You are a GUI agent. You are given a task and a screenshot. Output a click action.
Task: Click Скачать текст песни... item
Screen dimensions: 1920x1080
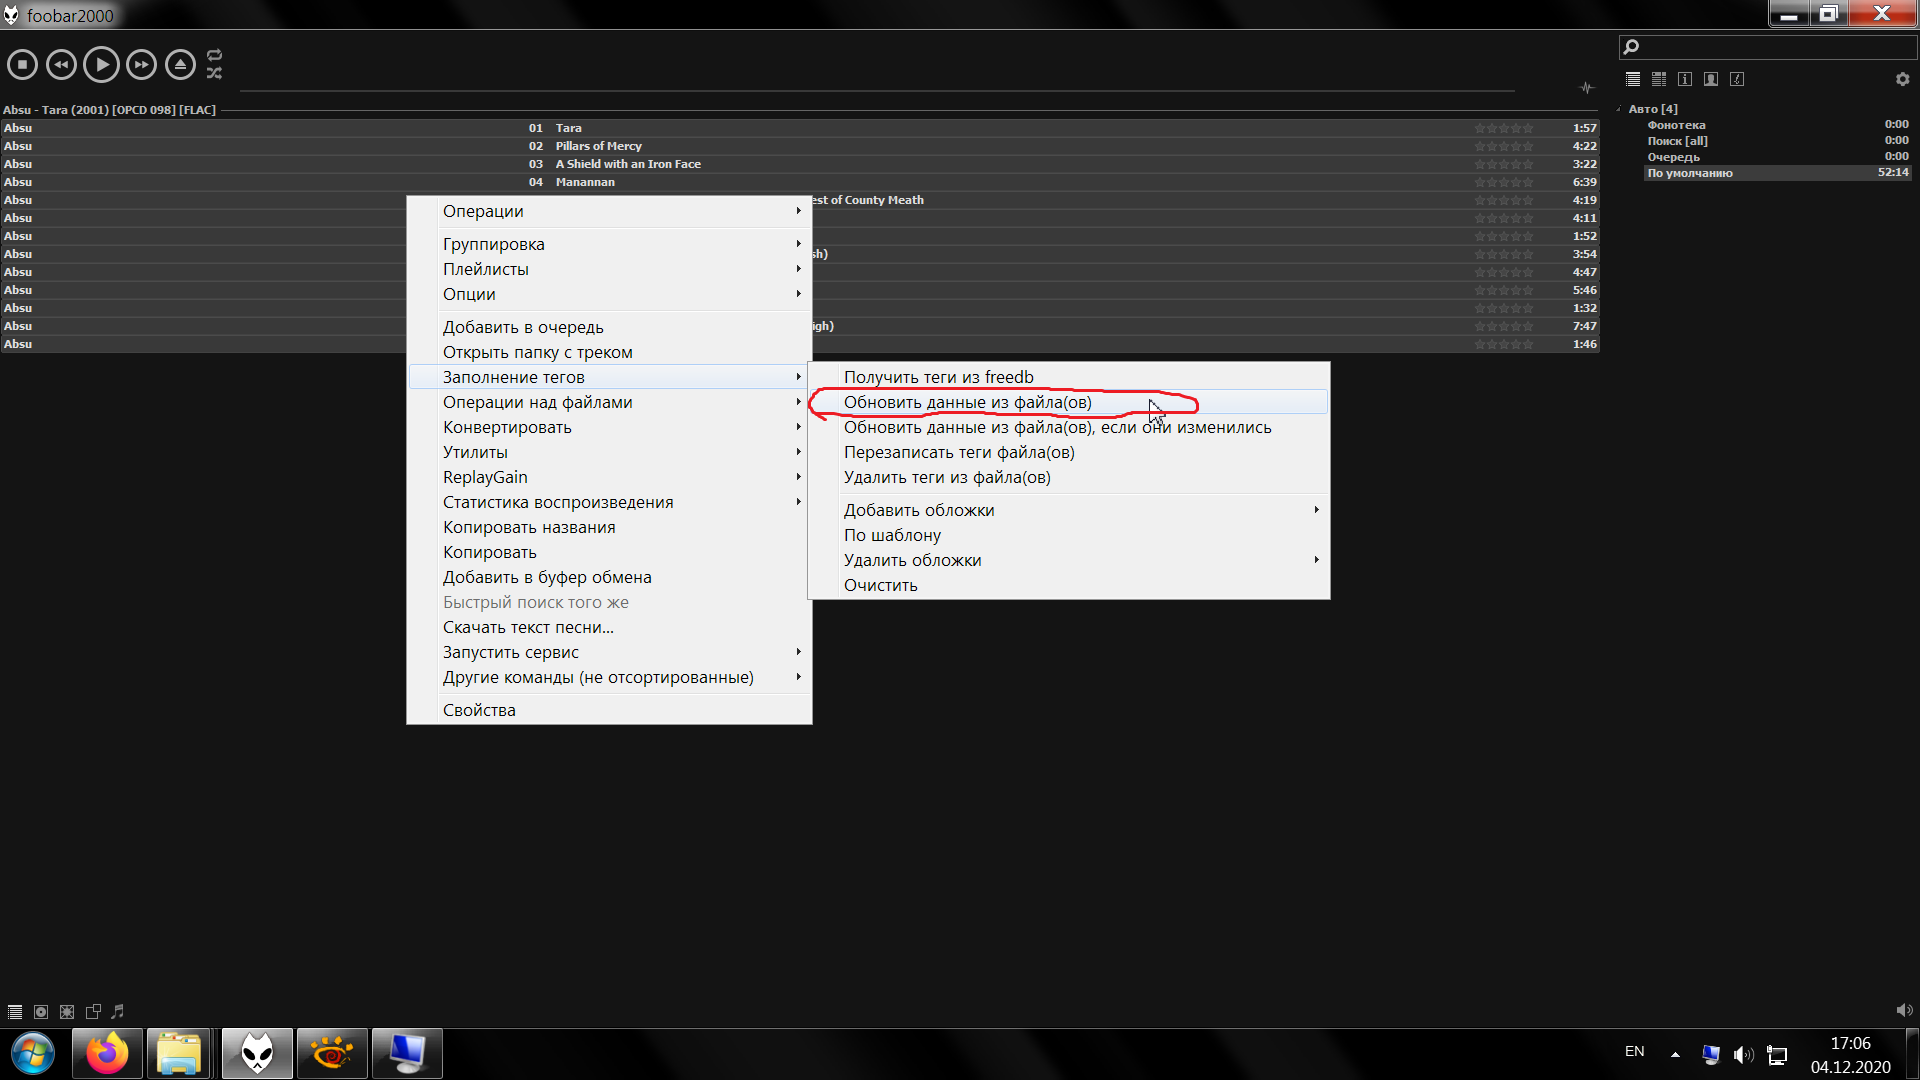click(x=528, y=627)
